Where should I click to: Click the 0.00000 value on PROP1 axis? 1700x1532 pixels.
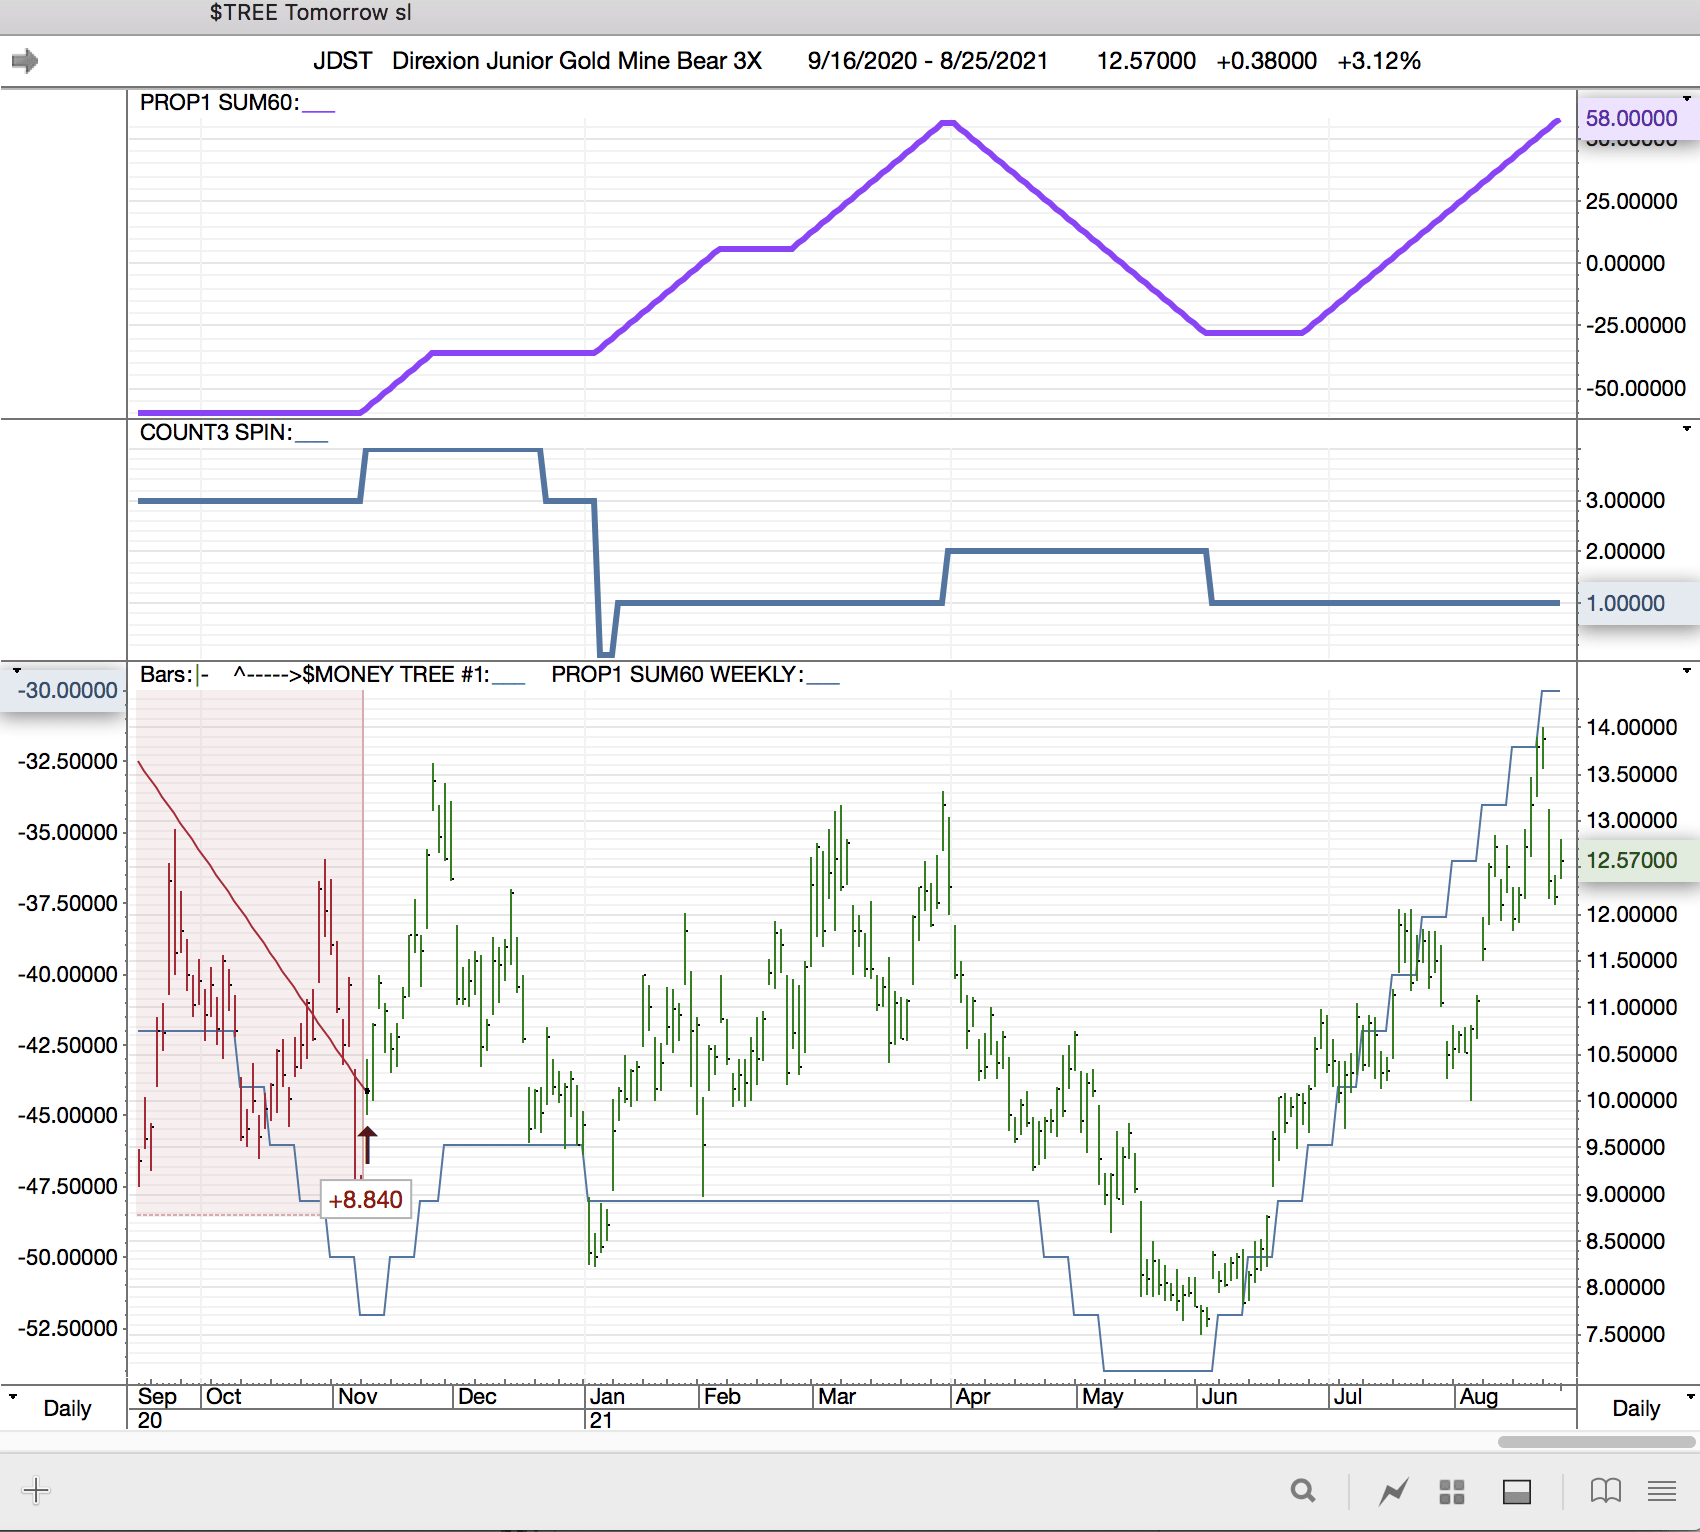coord(1626,264)
